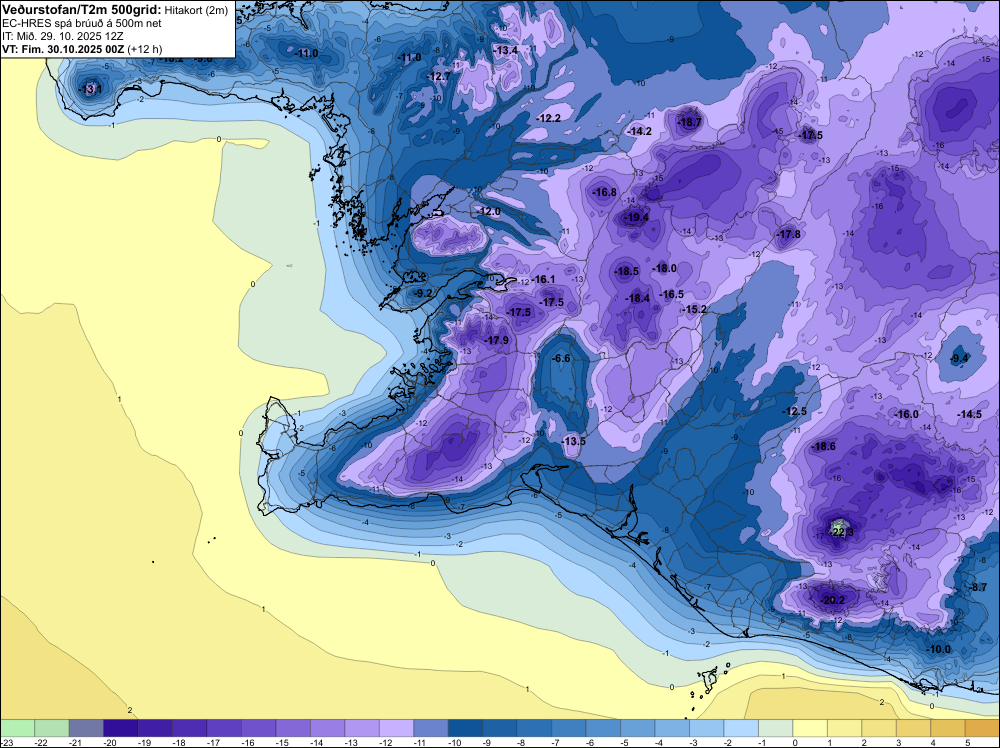The height and width of the screenshot is (748, 1000).
Task: Select the -13.1 label on the far-left coast
Action: coord(90,89)
